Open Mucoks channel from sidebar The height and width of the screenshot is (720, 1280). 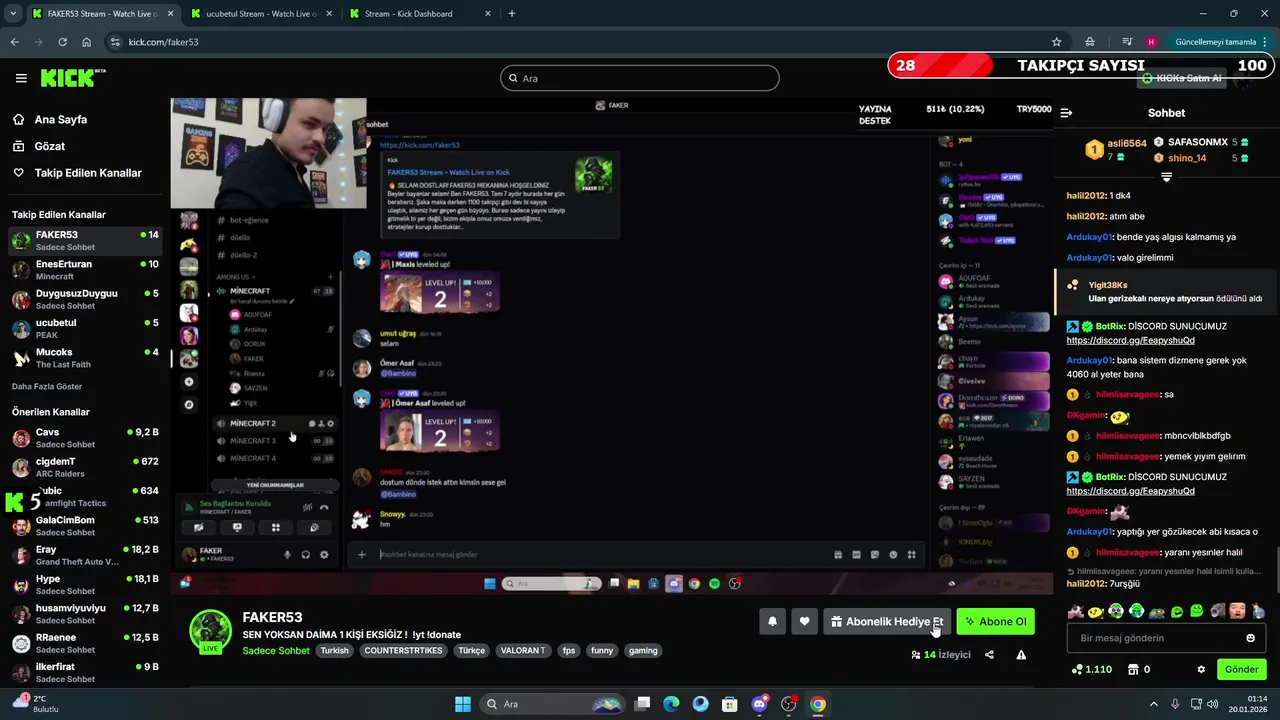(85, 358)
